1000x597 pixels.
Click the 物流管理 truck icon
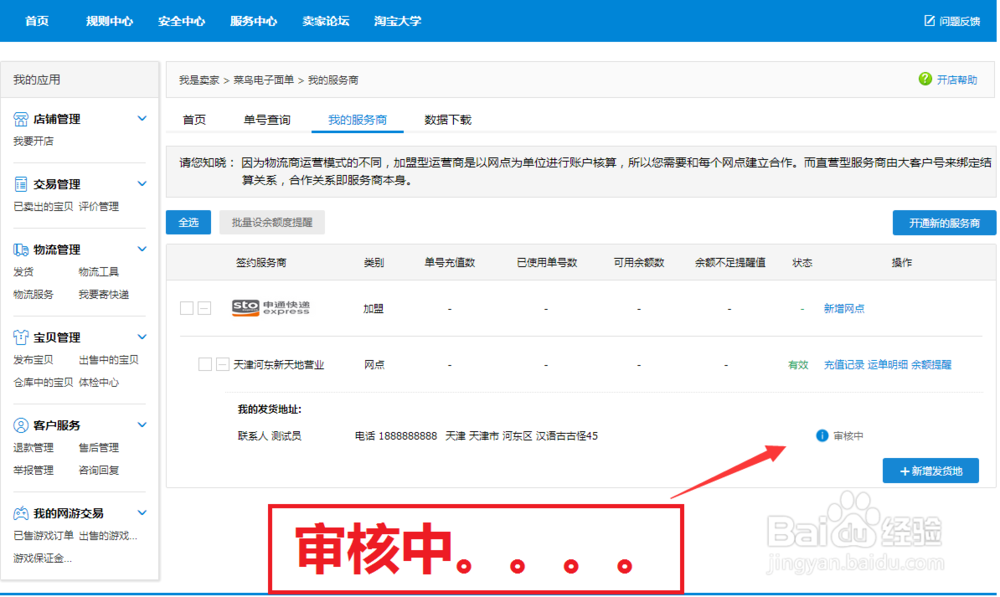[x=21, y=249]
